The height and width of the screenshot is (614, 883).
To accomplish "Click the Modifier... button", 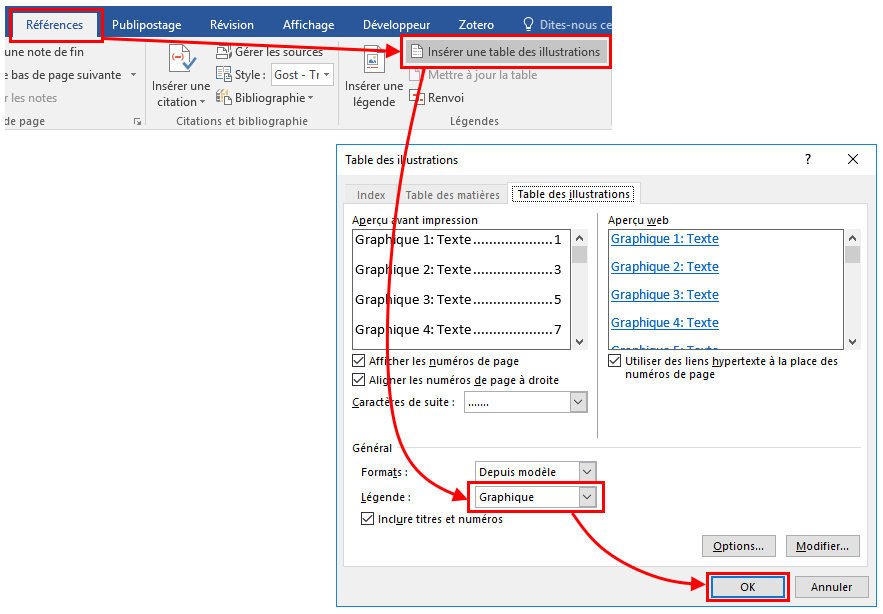I will 822,546.
